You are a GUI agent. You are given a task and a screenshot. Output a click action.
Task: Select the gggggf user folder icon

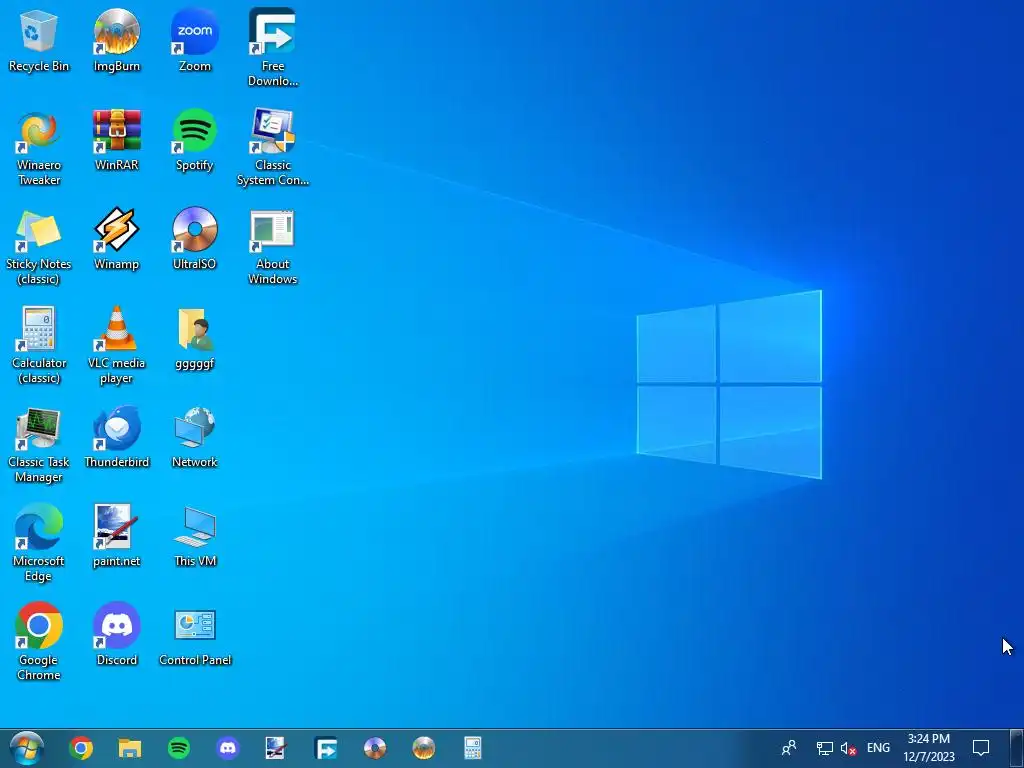[x=195, y=338]
